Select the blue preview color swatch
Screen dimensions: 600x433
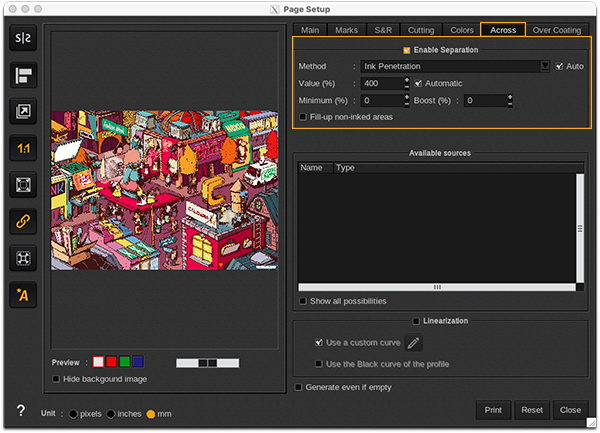tap(138, 362)
